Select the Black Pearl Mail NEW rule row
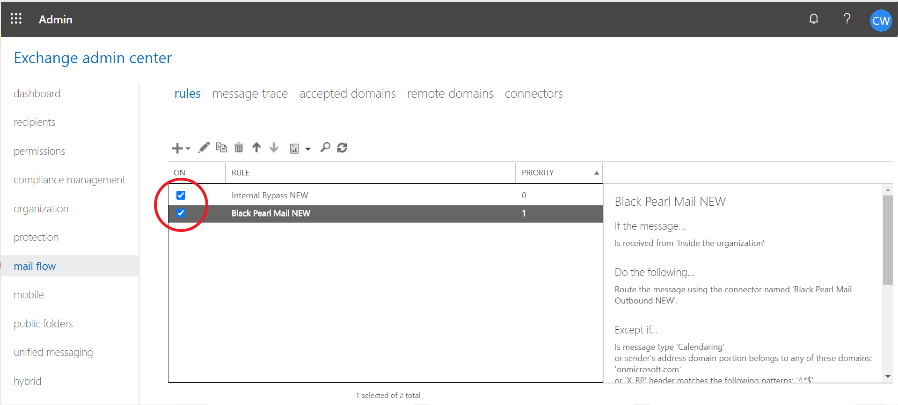The height and width of the screenshot is (405, 898). pos(386,213)
